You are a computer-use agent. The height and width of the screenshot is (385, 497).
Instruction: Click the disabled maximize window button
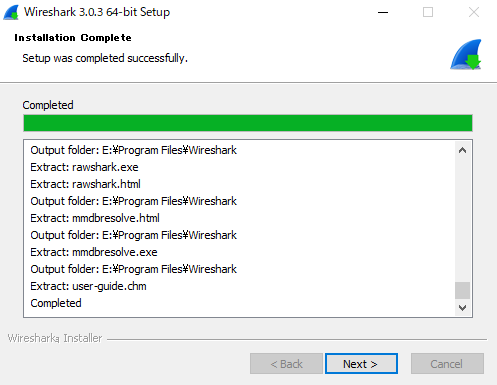tap(428, 13)
